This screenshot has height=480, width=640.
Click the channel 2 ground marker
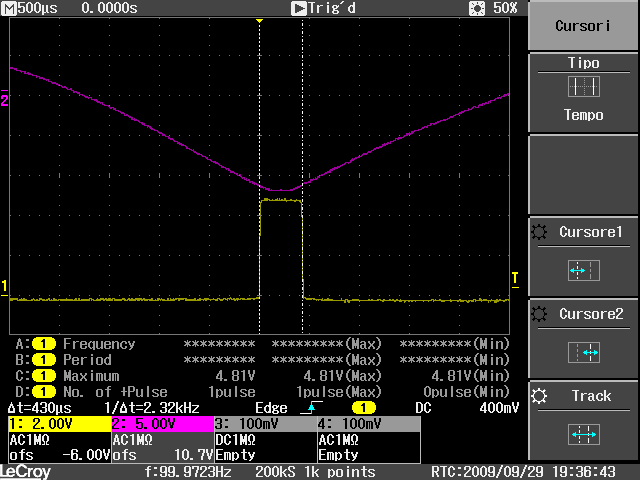tap(5, 99)
